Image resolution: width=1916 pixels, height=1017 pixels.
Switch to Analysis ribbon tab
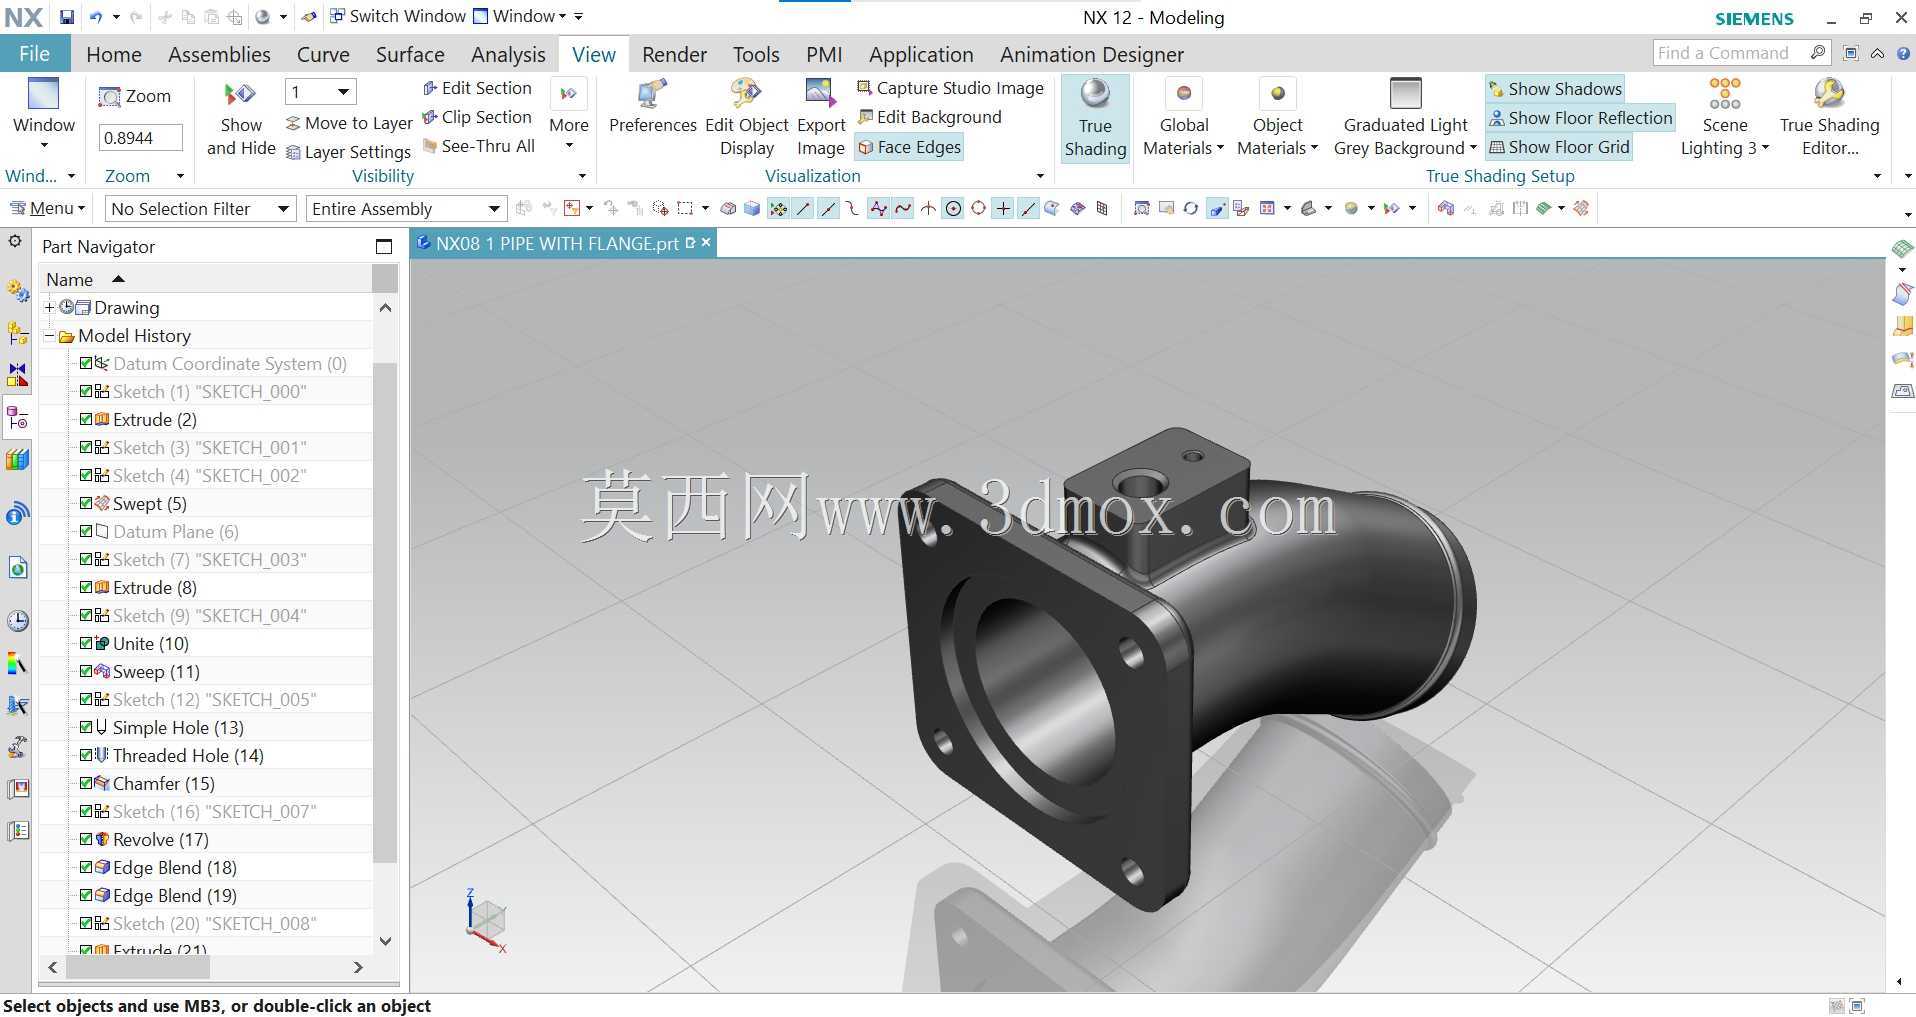[x=508, y=54]
